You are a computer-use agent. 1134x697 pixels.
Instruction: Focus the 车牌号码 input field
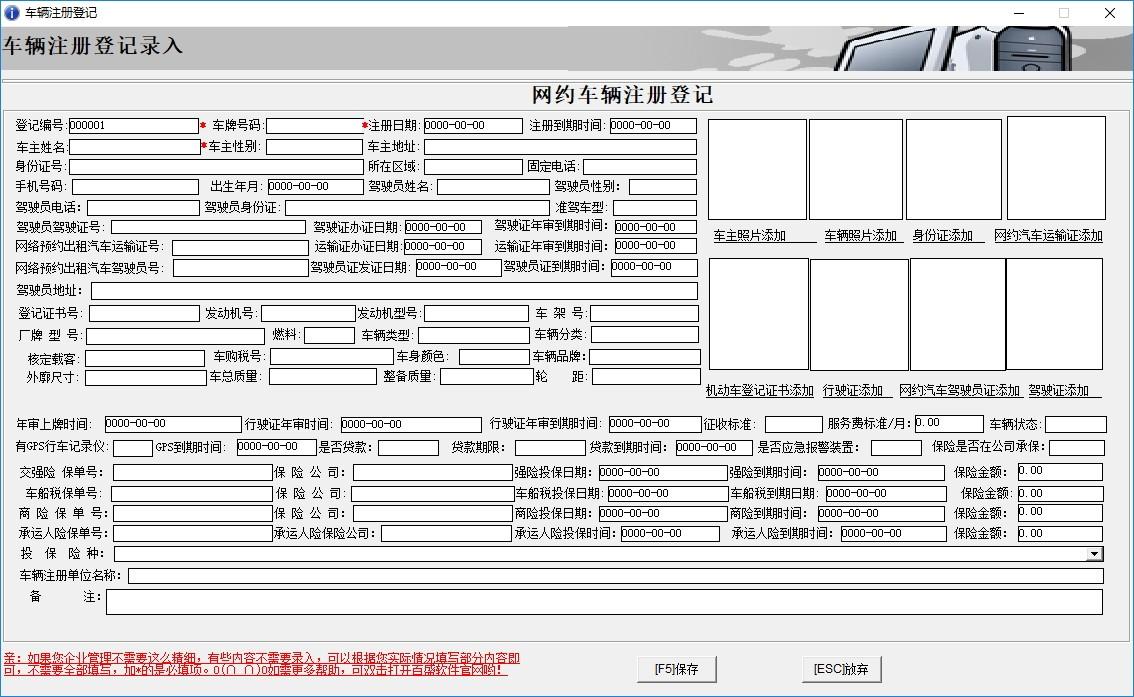[315, 126]
